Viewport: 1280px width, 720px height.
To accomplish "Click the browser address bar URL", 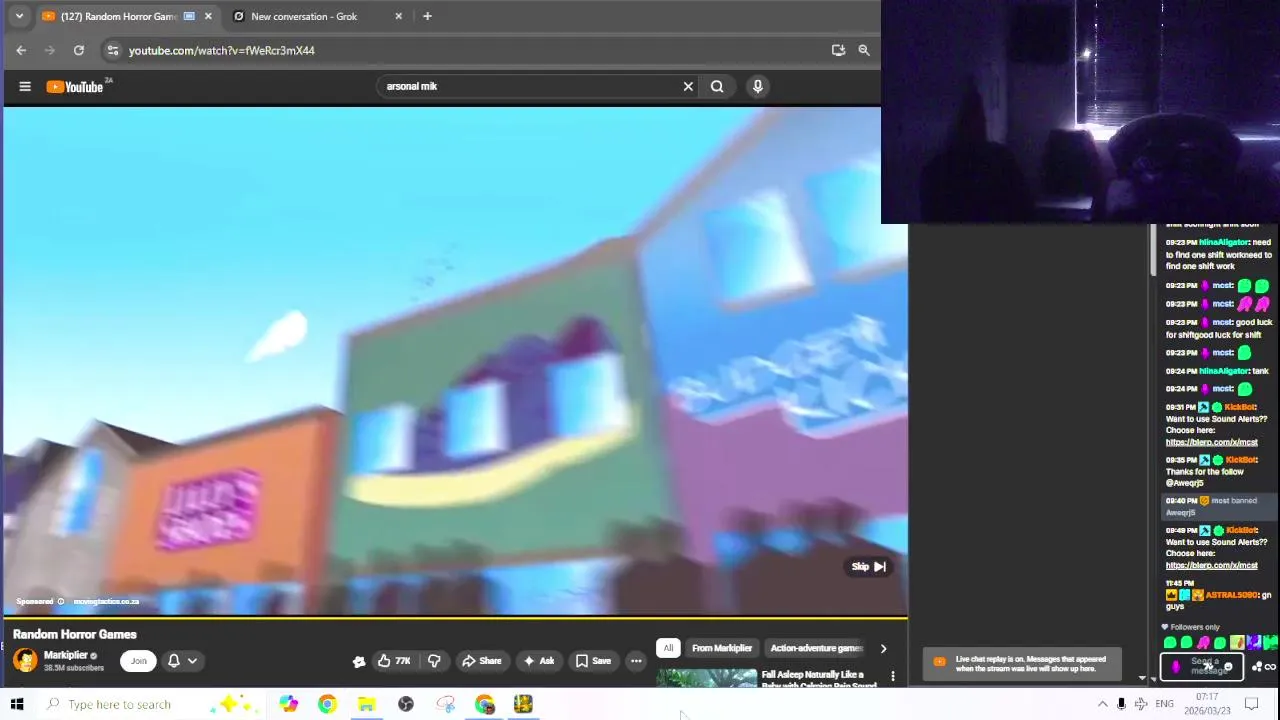I will (221, 50).
